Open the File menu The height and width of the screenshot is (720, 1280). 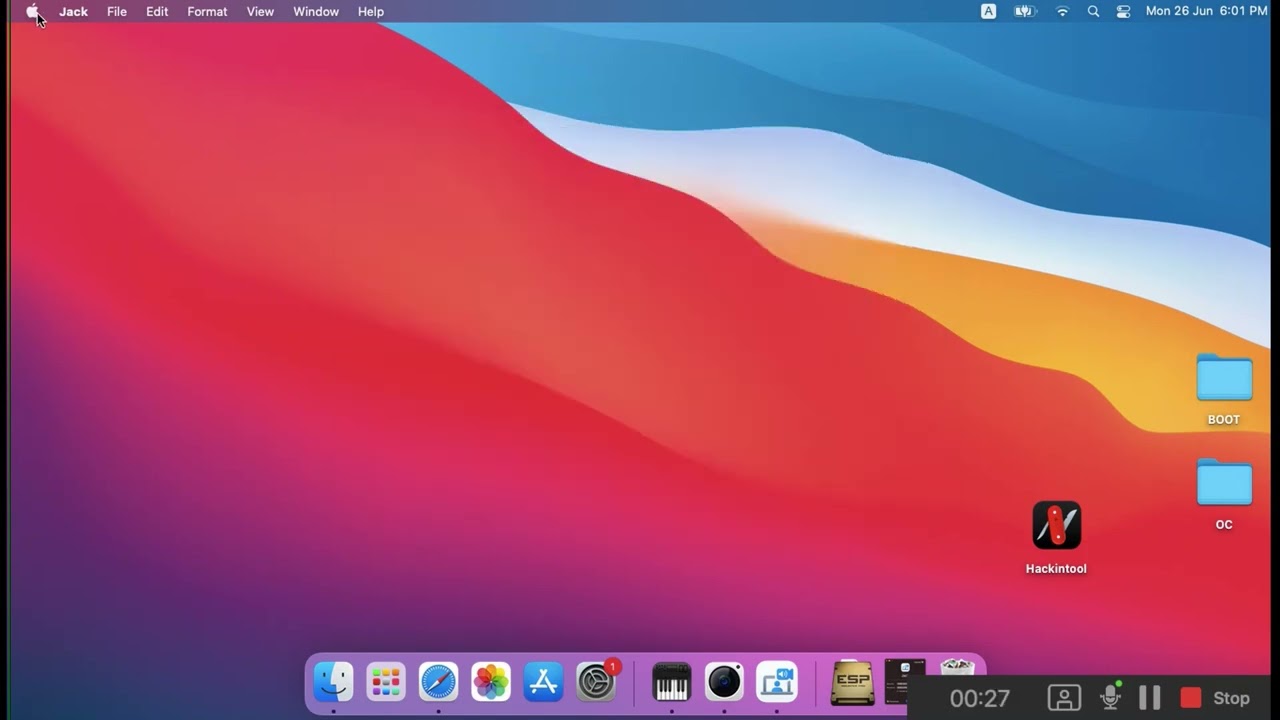(x=117, y=11)
